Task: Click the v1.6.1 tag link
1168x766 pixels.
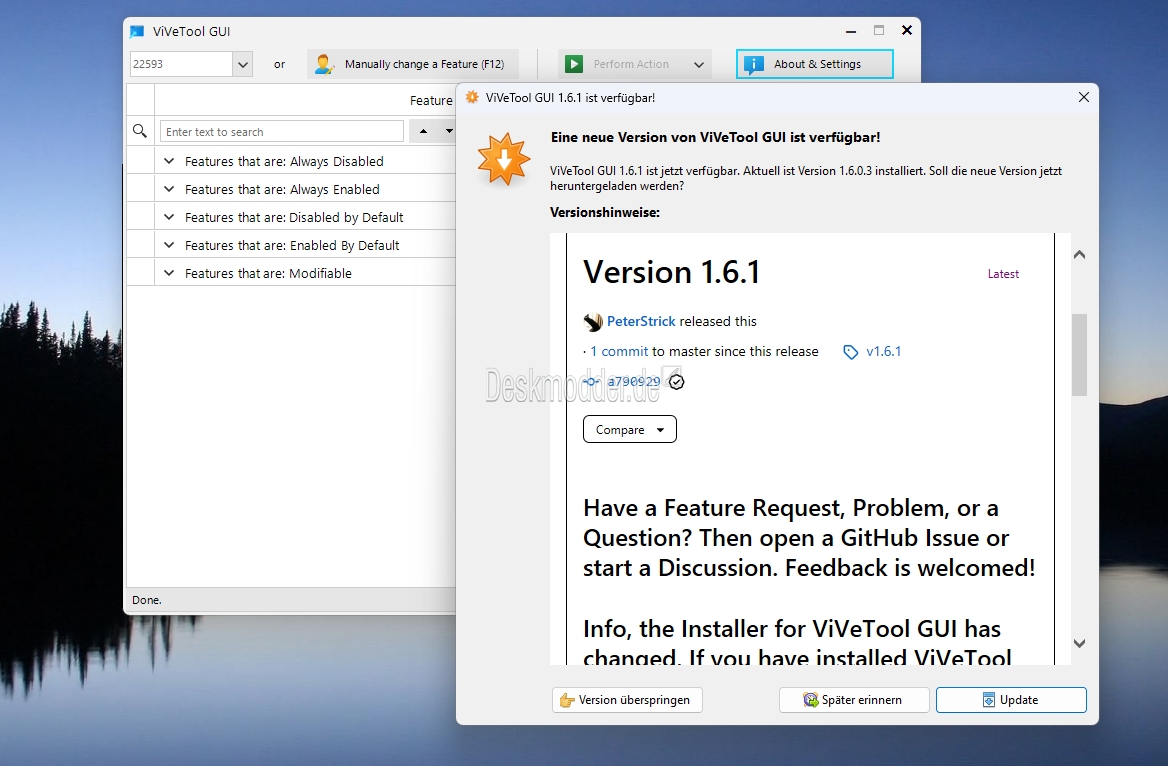Action: coord(883,352)
